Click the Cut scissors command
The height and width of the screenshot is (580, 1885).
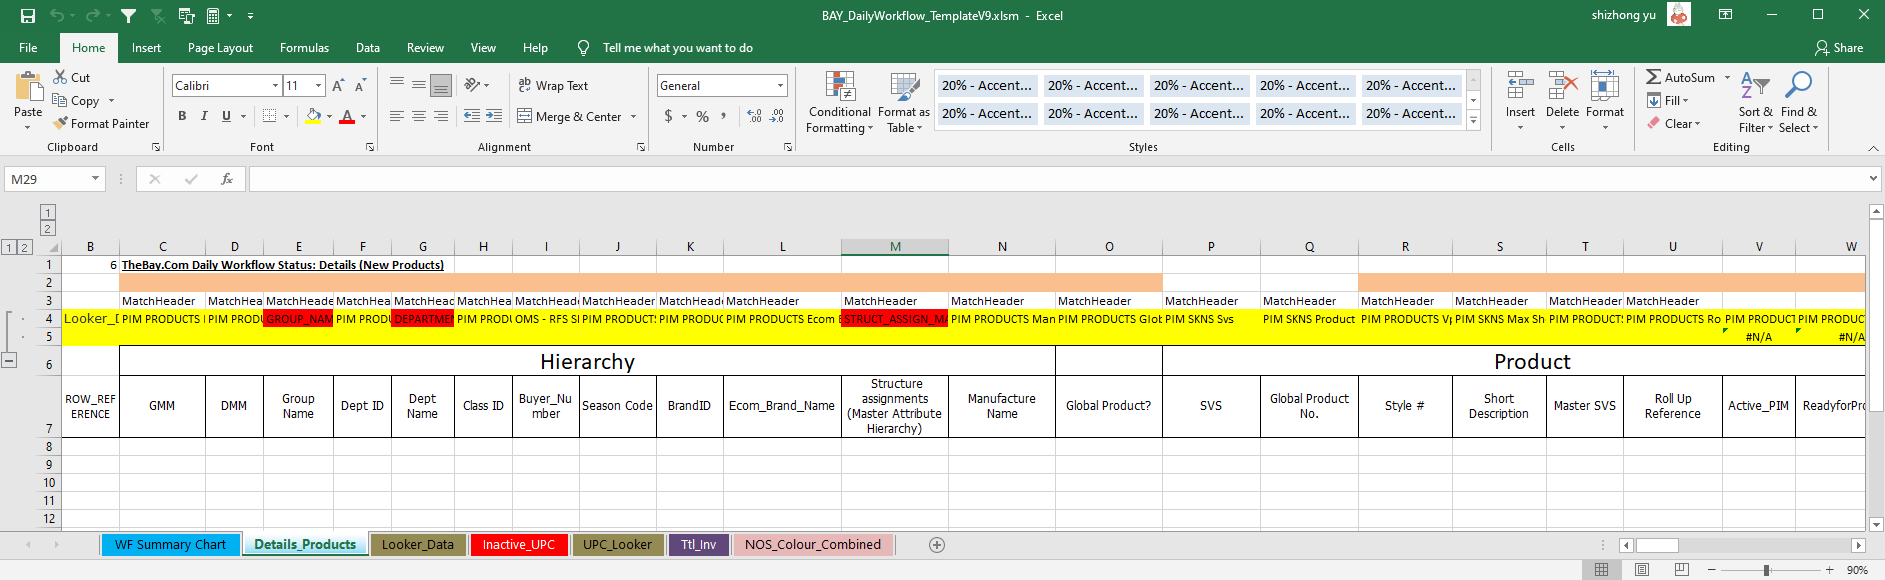72,77
